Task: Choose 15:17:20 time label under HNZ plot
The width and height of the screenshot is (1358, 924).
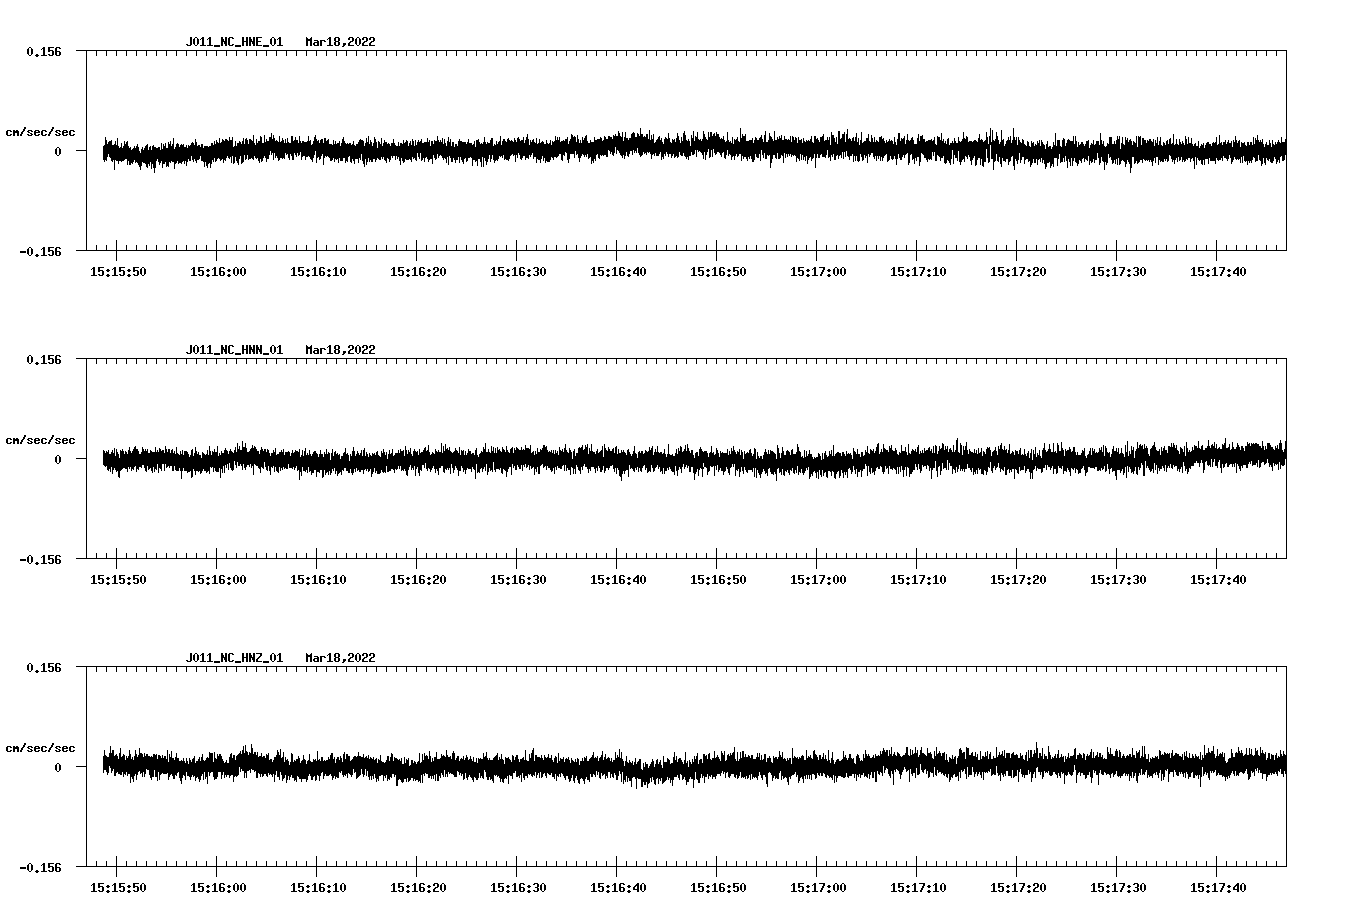Action: [x=1018, y=888]
